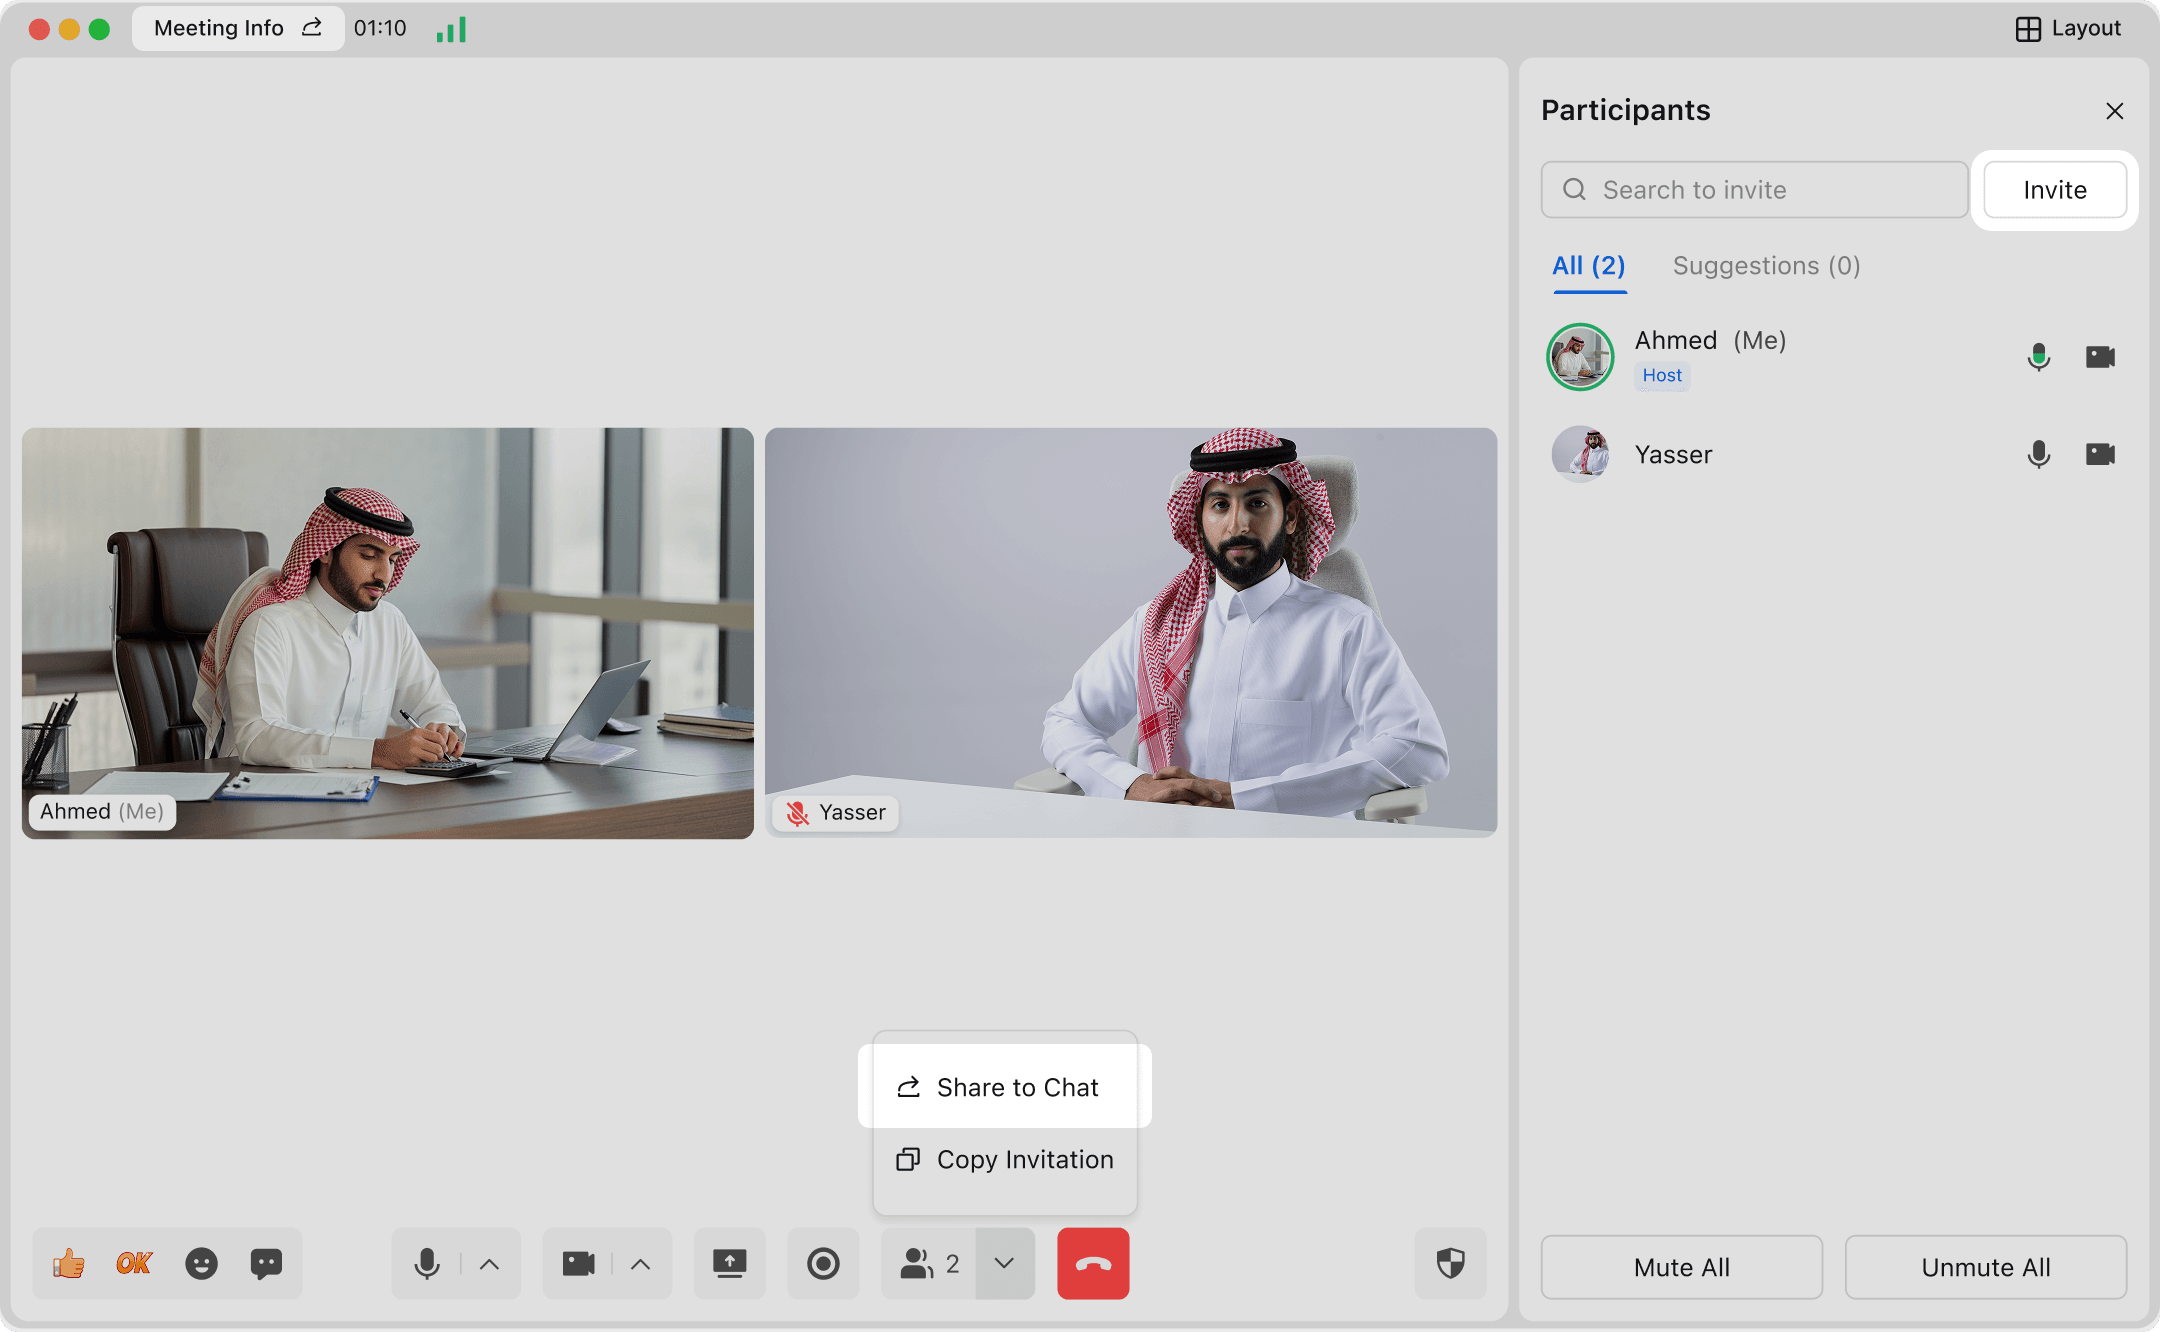Click the Mute All button
The width and height of the screenshot is (2160, 1332).
[x=1681, y=1267]
